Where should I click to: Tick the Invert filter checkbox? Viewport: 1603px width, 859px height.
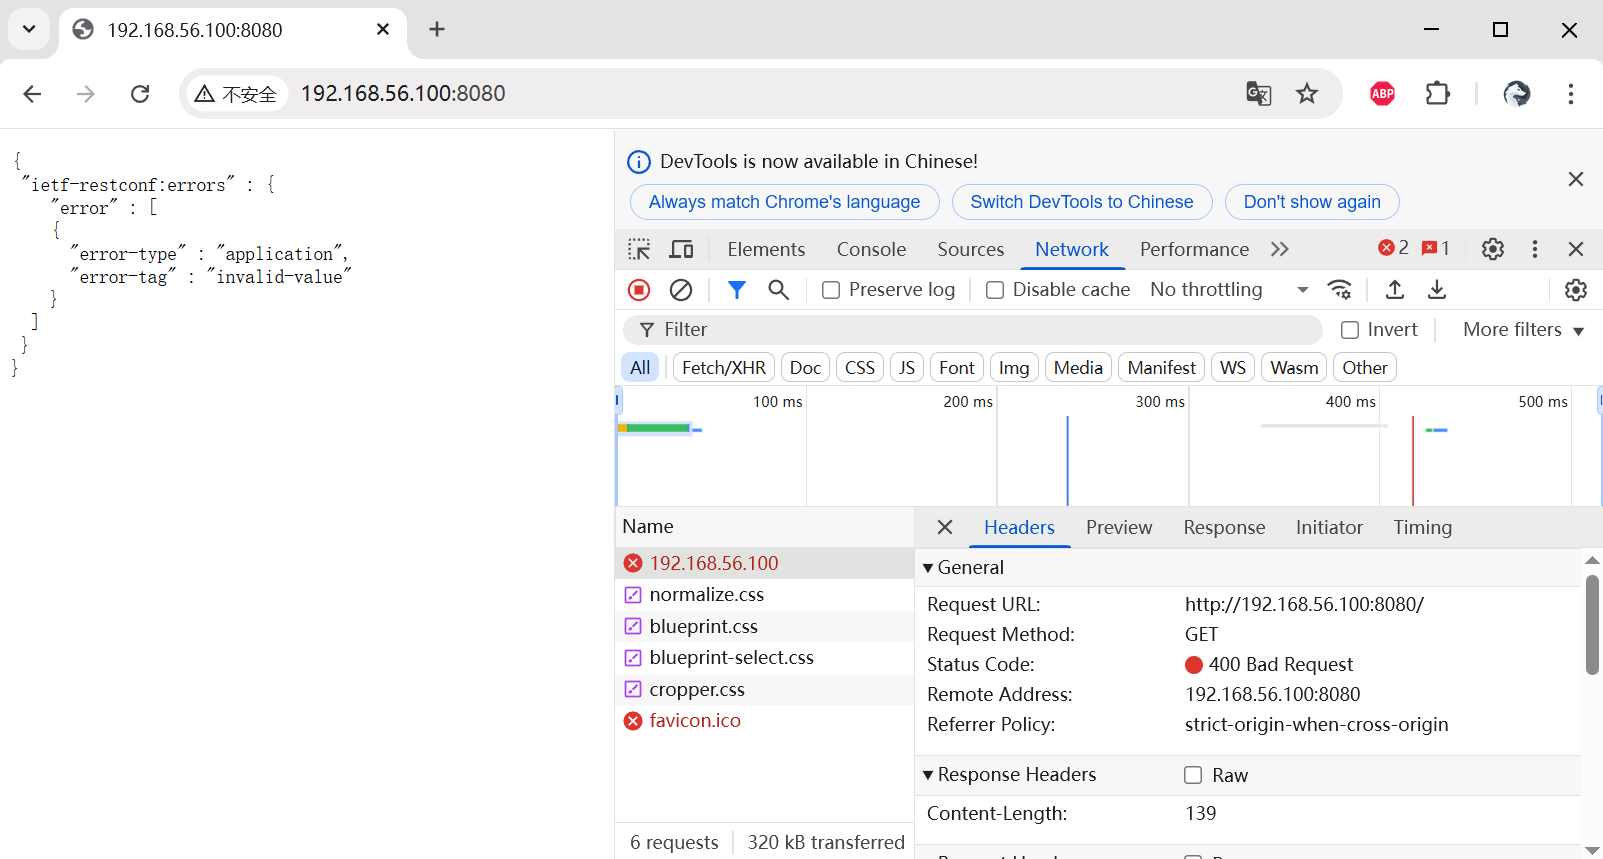coord(1350,330)
